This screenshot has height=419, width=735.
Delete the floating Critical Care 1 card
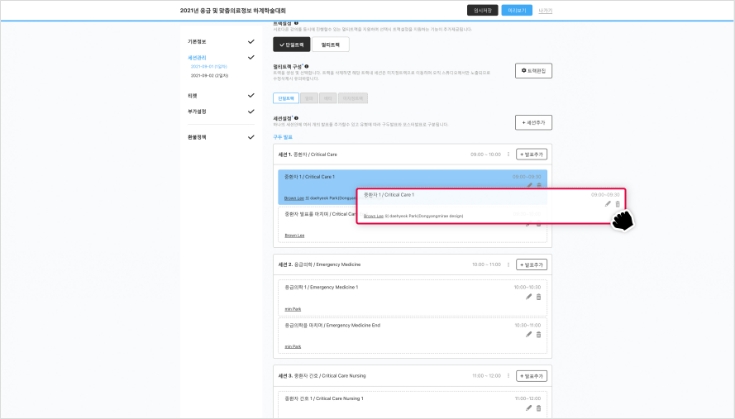click(618, 204)
